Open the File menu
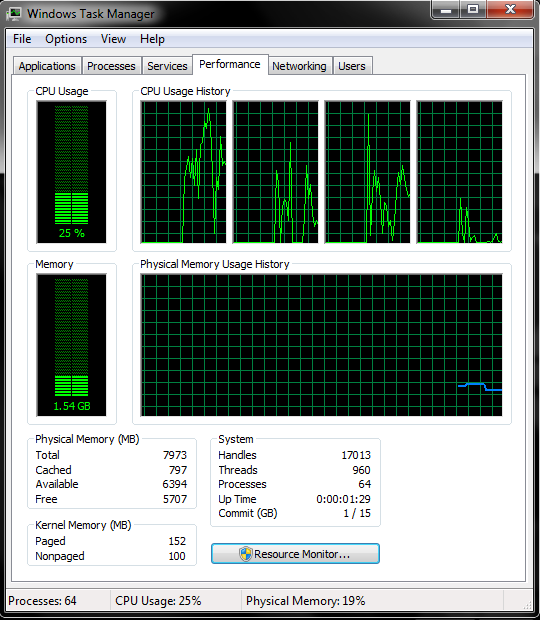 pyautogui.click(x=22, y=39)
